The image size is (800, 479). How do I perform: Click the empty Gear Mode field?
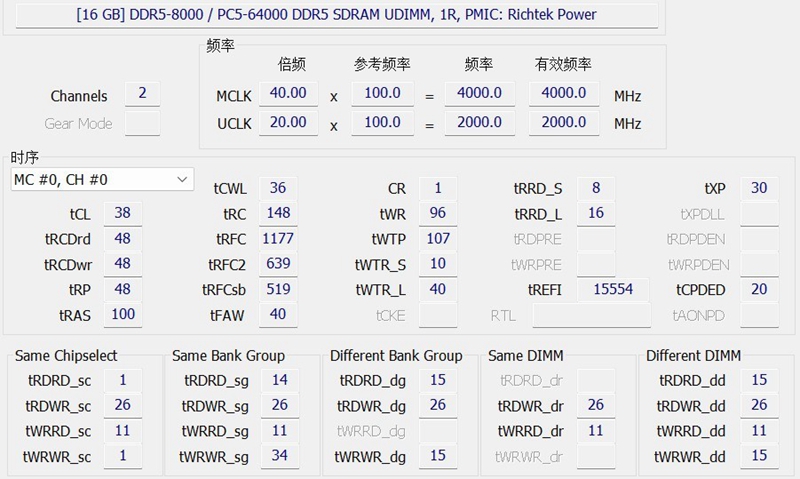(142, 124)
